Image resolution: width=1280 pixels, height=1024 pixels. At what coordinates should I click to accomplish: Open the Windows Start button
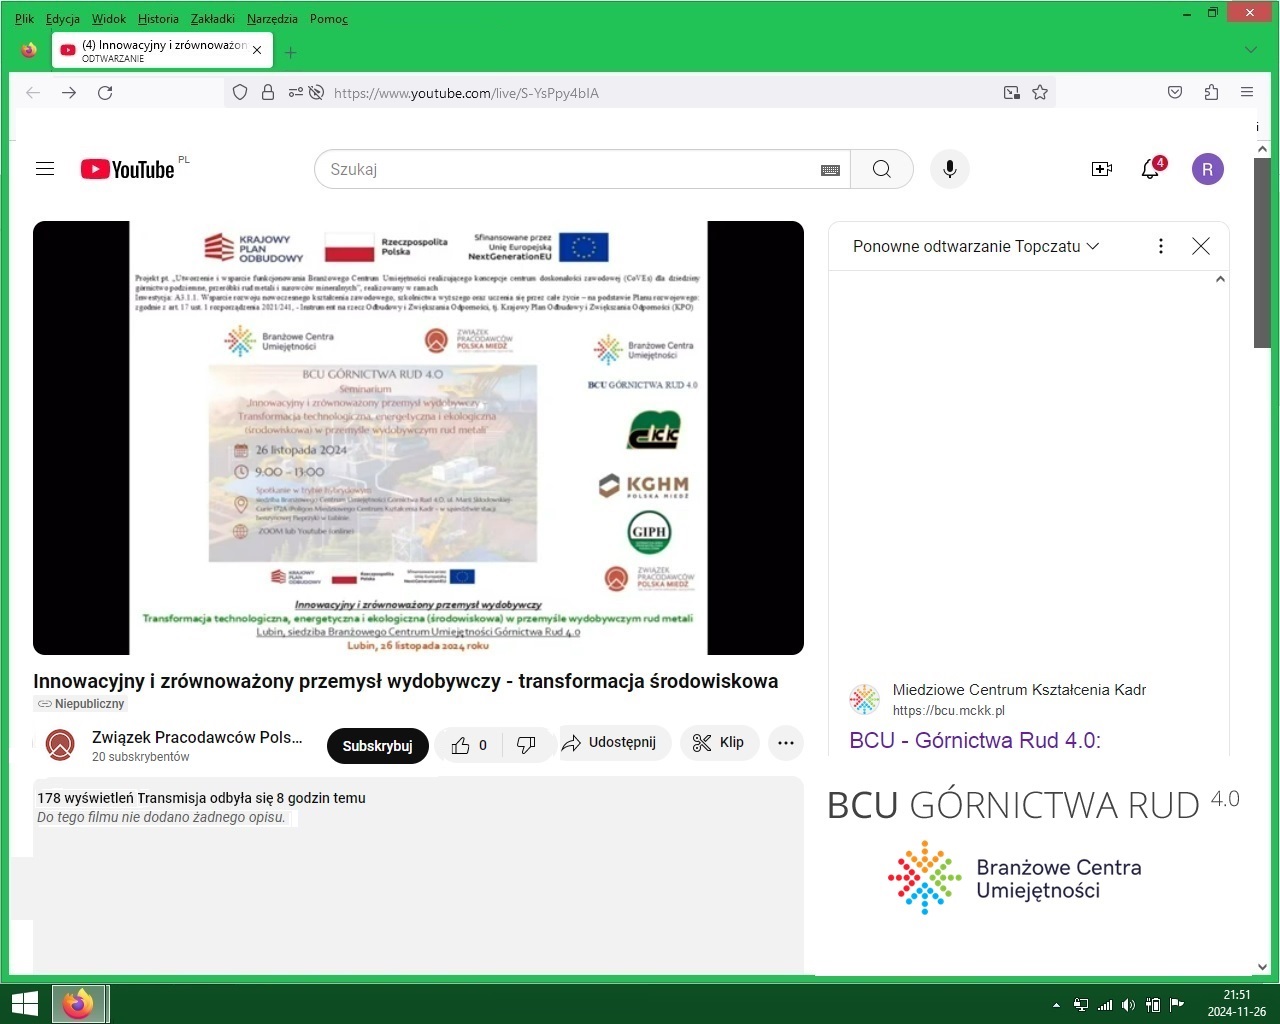(24, 1004)
